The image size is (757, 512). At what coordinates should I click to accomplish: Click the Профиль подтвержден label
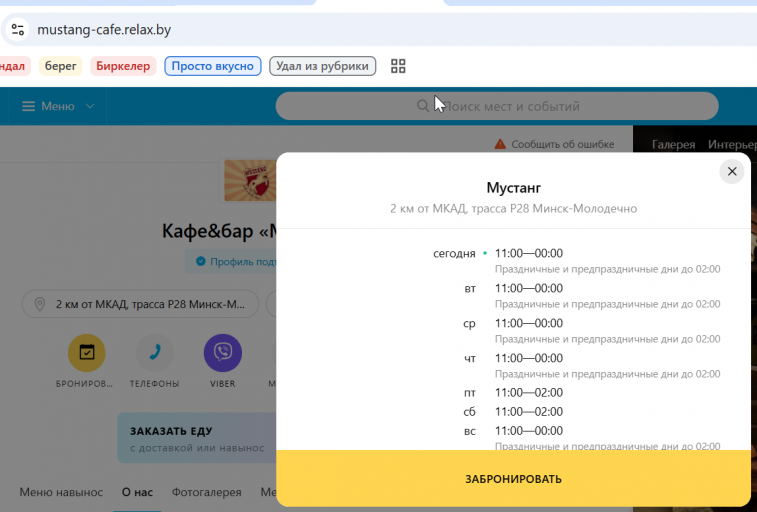(x=243, y=262)
